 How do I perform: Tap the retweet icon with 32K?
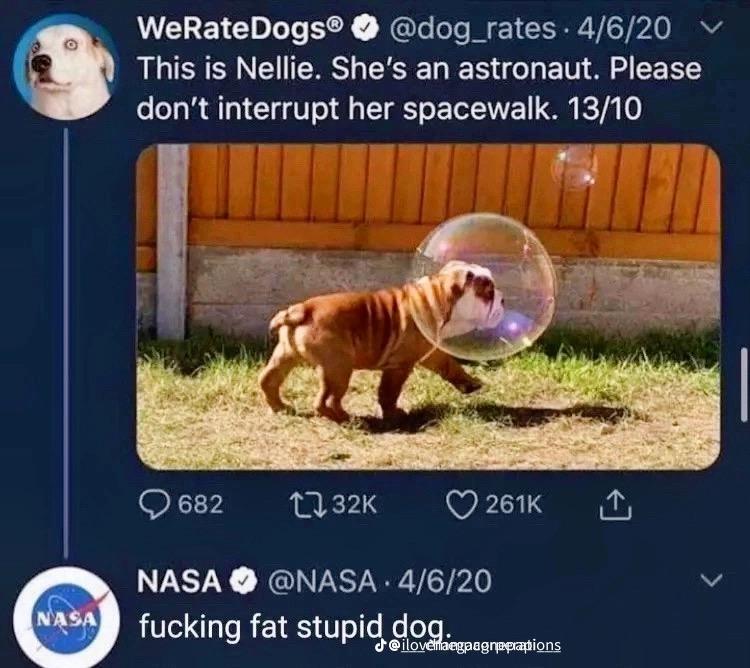point(309,505)
